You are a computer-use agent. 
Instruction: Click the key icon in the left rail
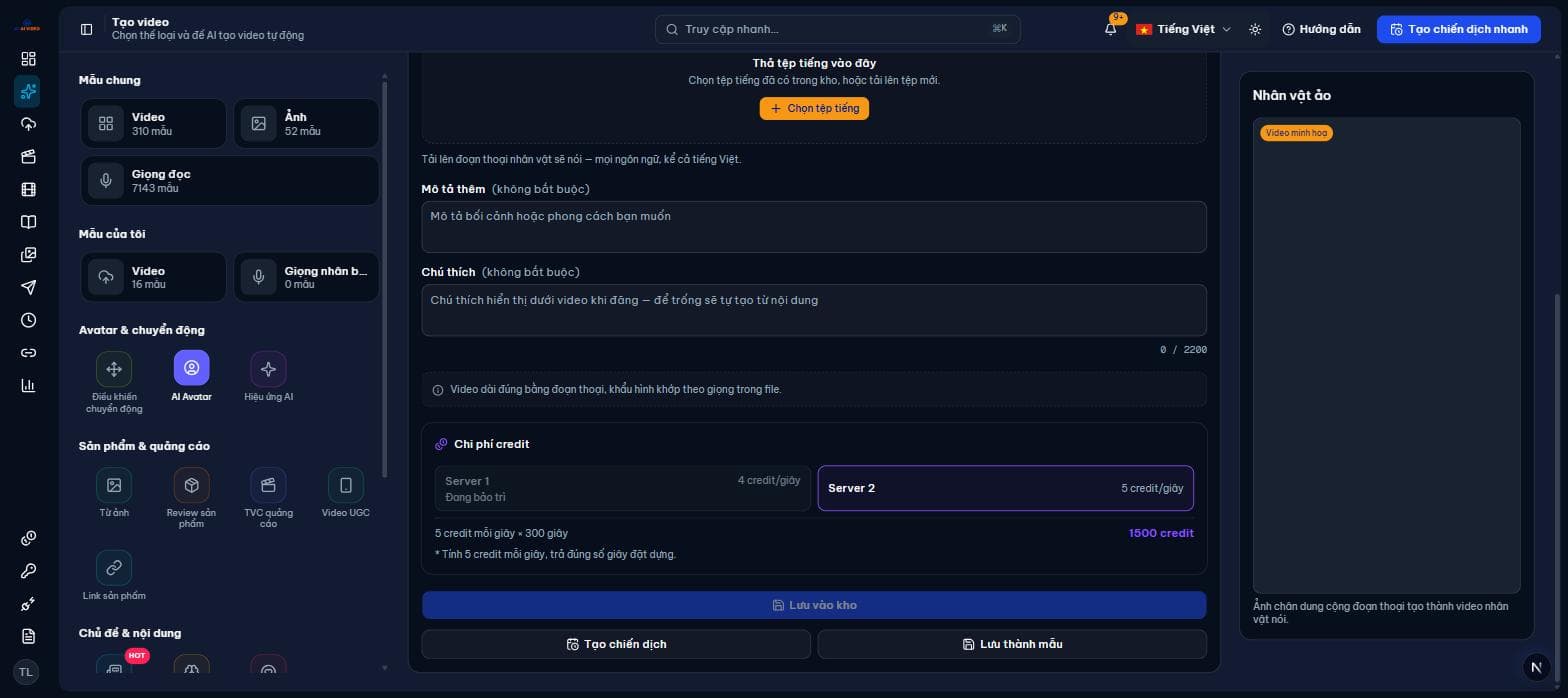point(28,571)
